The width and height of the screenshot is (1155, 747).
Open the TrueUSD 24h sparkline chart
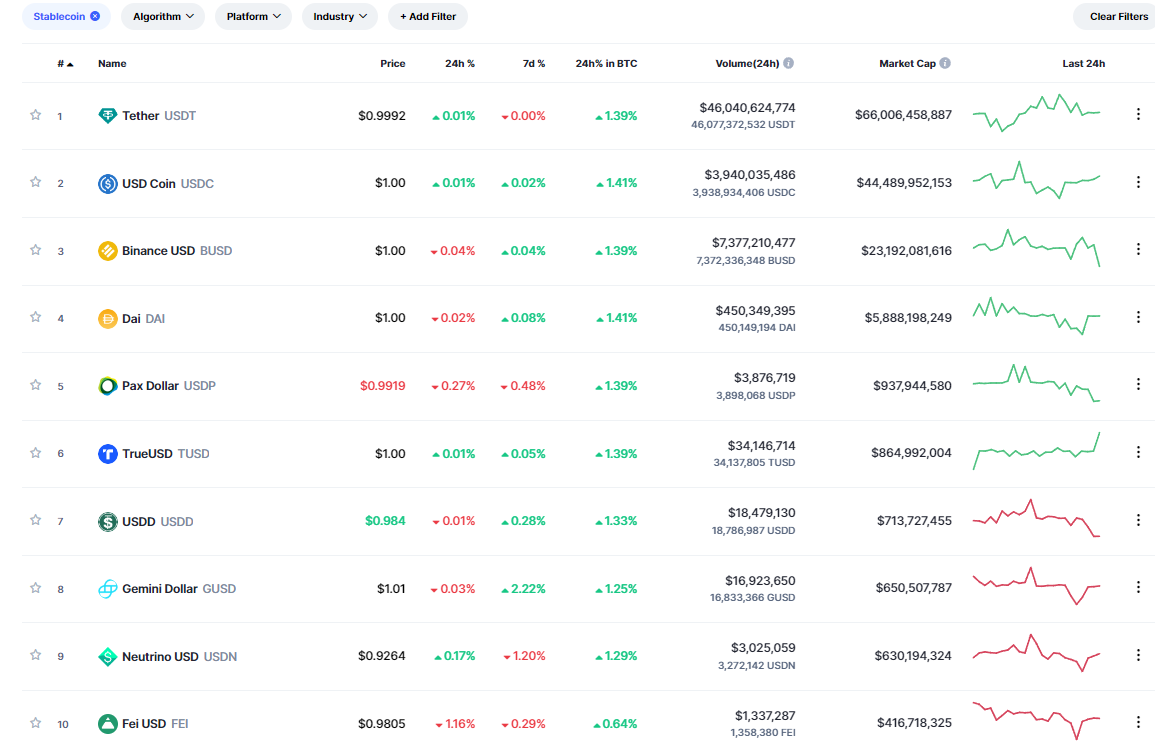[1036, 452]
